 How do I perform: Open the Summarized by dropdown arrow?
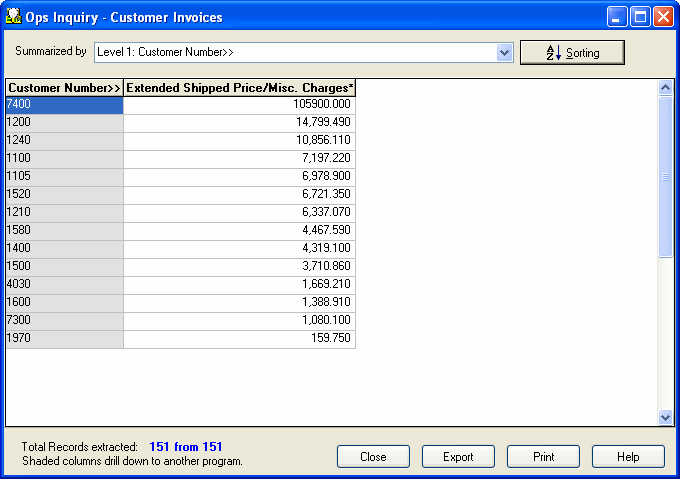point(504,53)
